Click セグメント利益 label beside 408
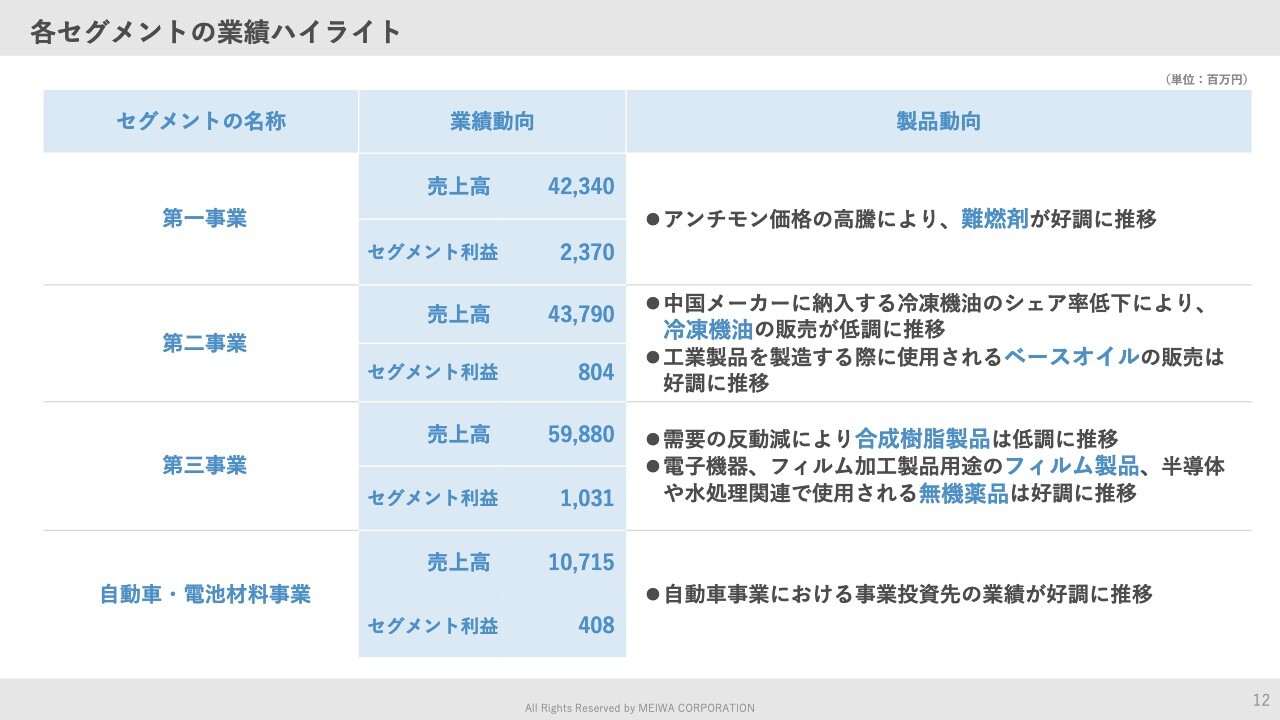 point(433,626)
